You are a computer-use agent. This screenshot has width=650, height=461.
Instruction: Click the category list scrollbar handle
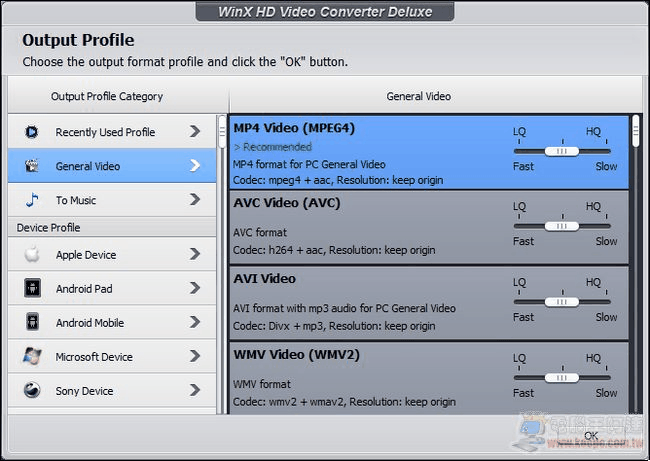click(222, 132)
